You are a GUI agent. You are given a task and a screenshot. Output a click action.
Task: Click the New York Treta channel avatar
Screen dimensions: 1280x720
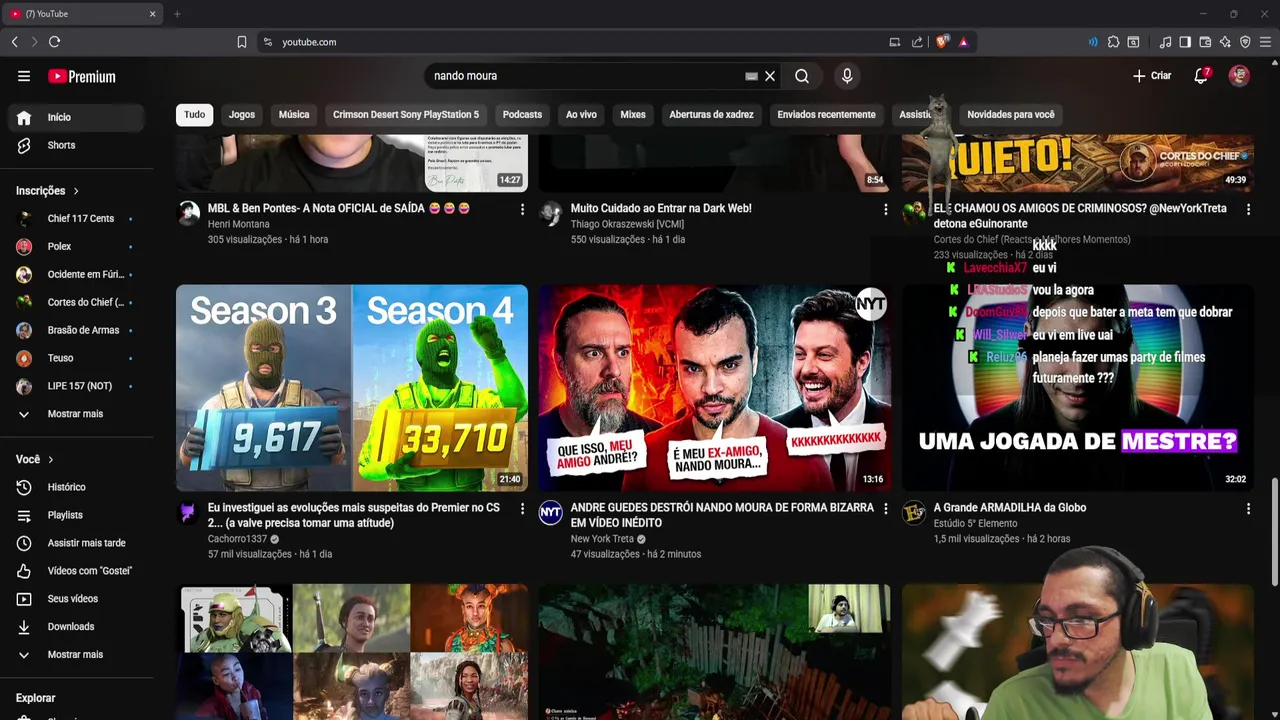pyautogui.click(x=551, y=513)
